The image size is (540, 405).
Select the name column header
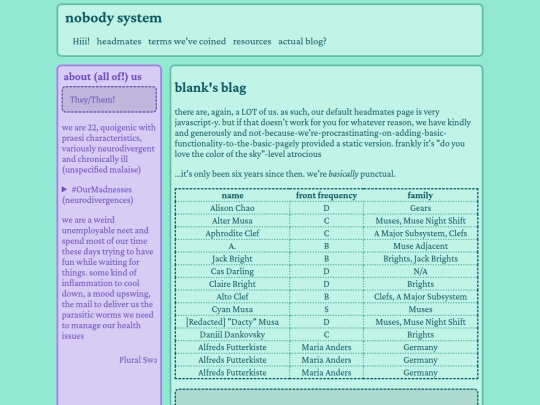[x=232, y=195]
